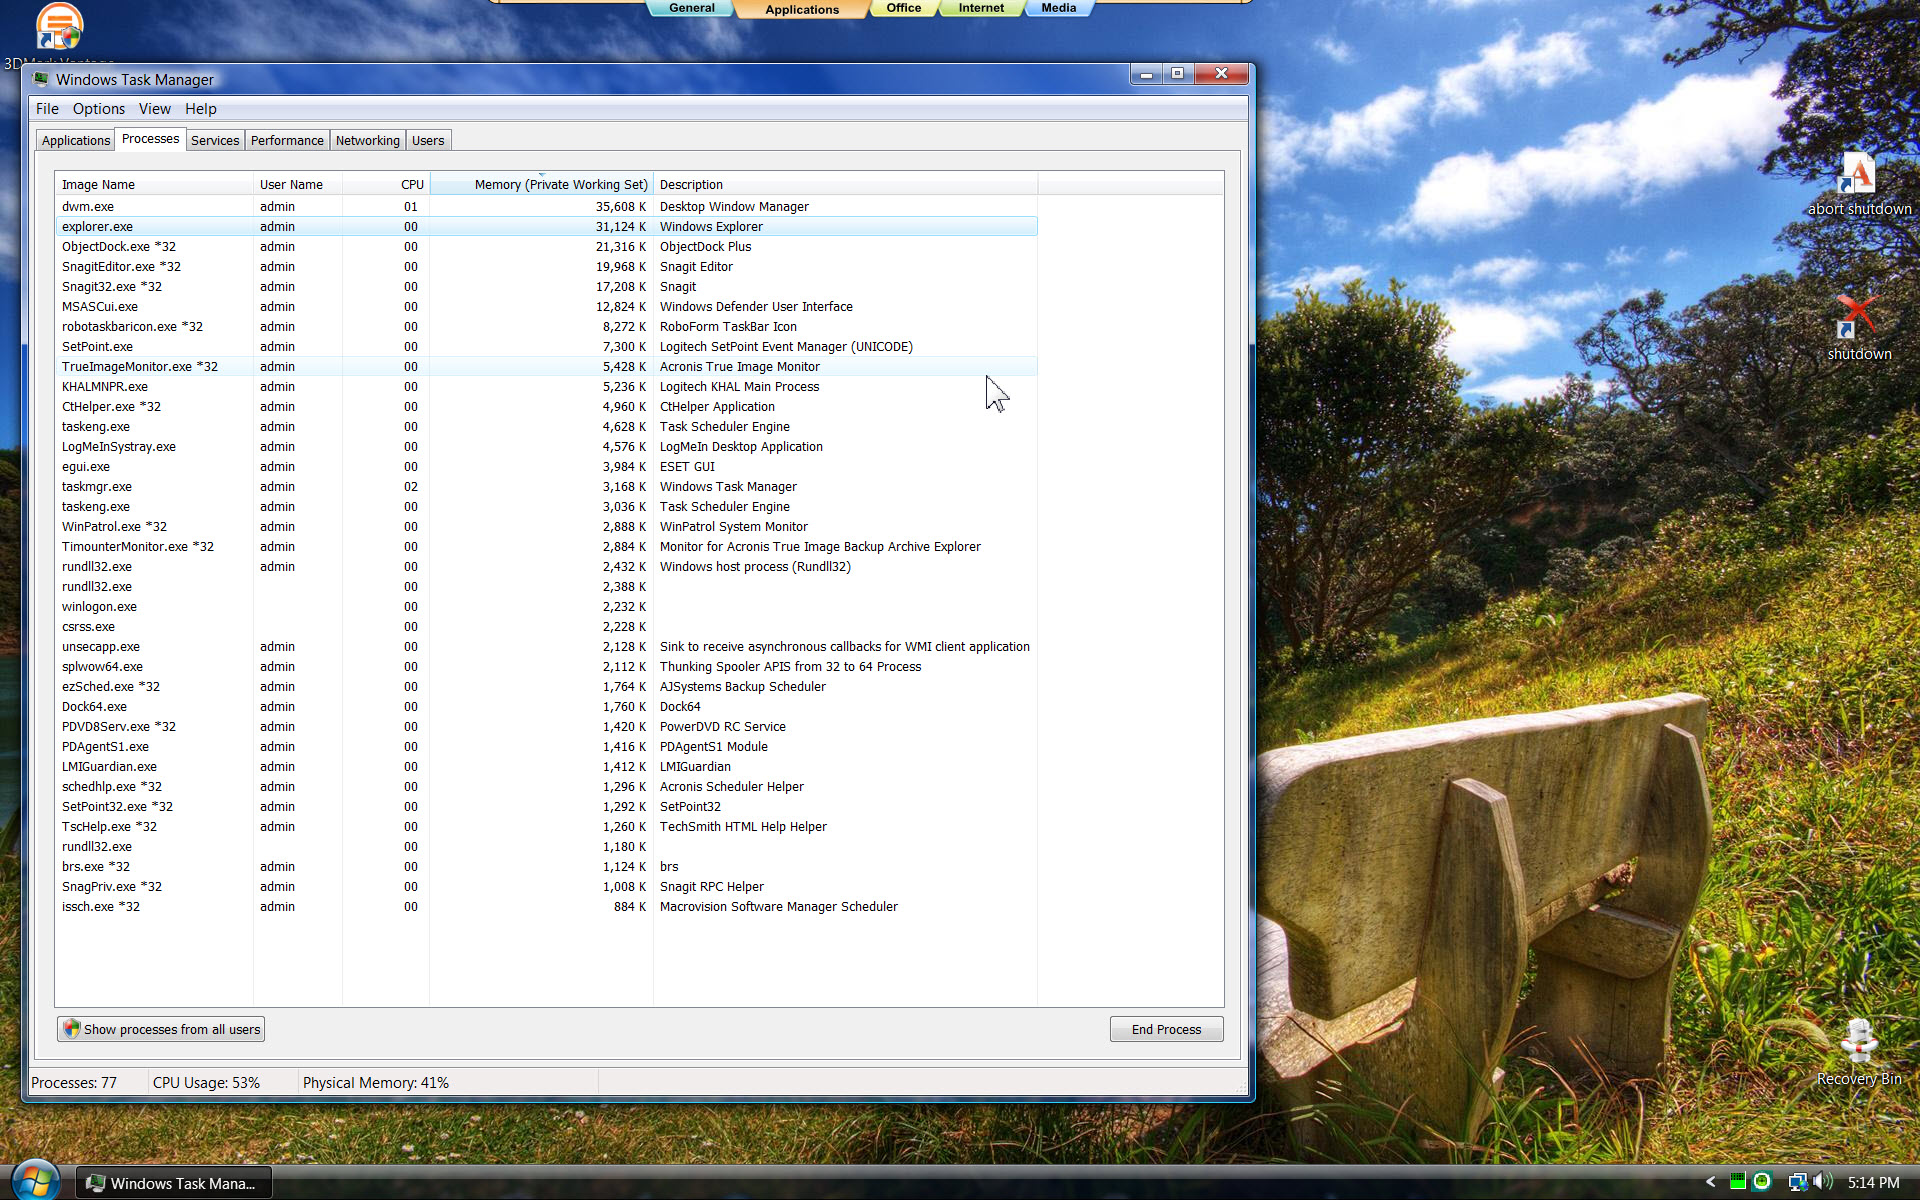Switch to the Applications tab in Task Manager
1920x1200 pixels.
[x=76, y=141]
